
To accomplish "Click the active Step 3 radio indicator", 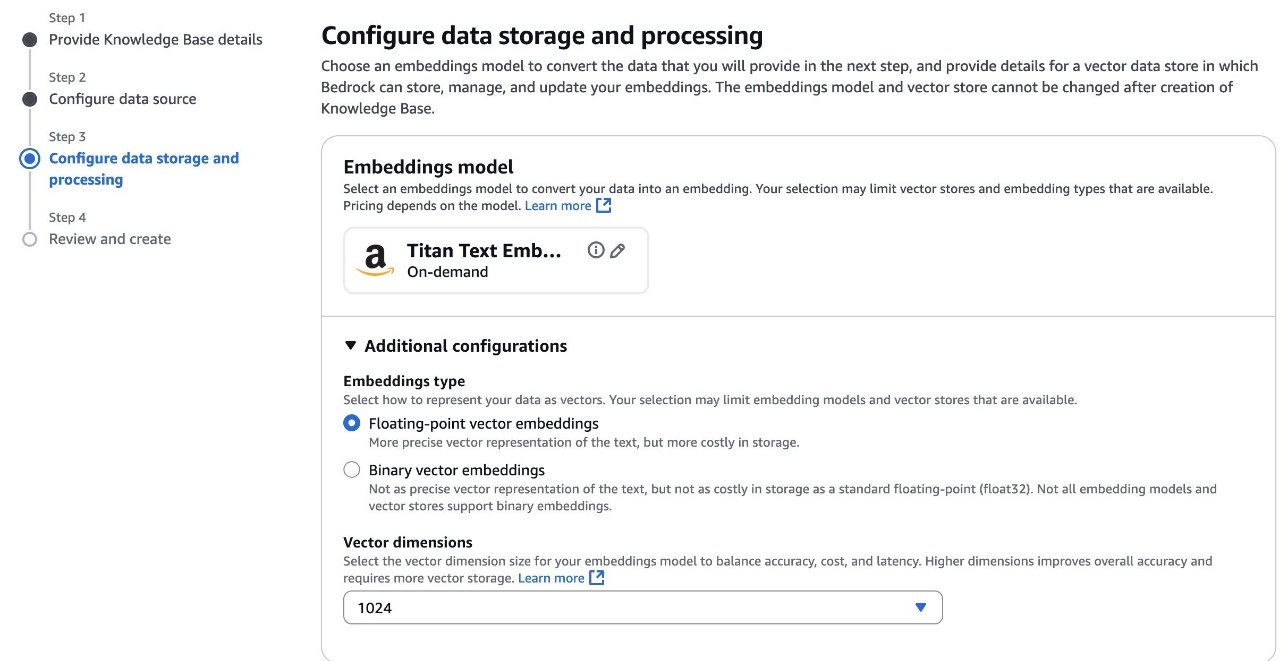I will [x=29, y=158].
